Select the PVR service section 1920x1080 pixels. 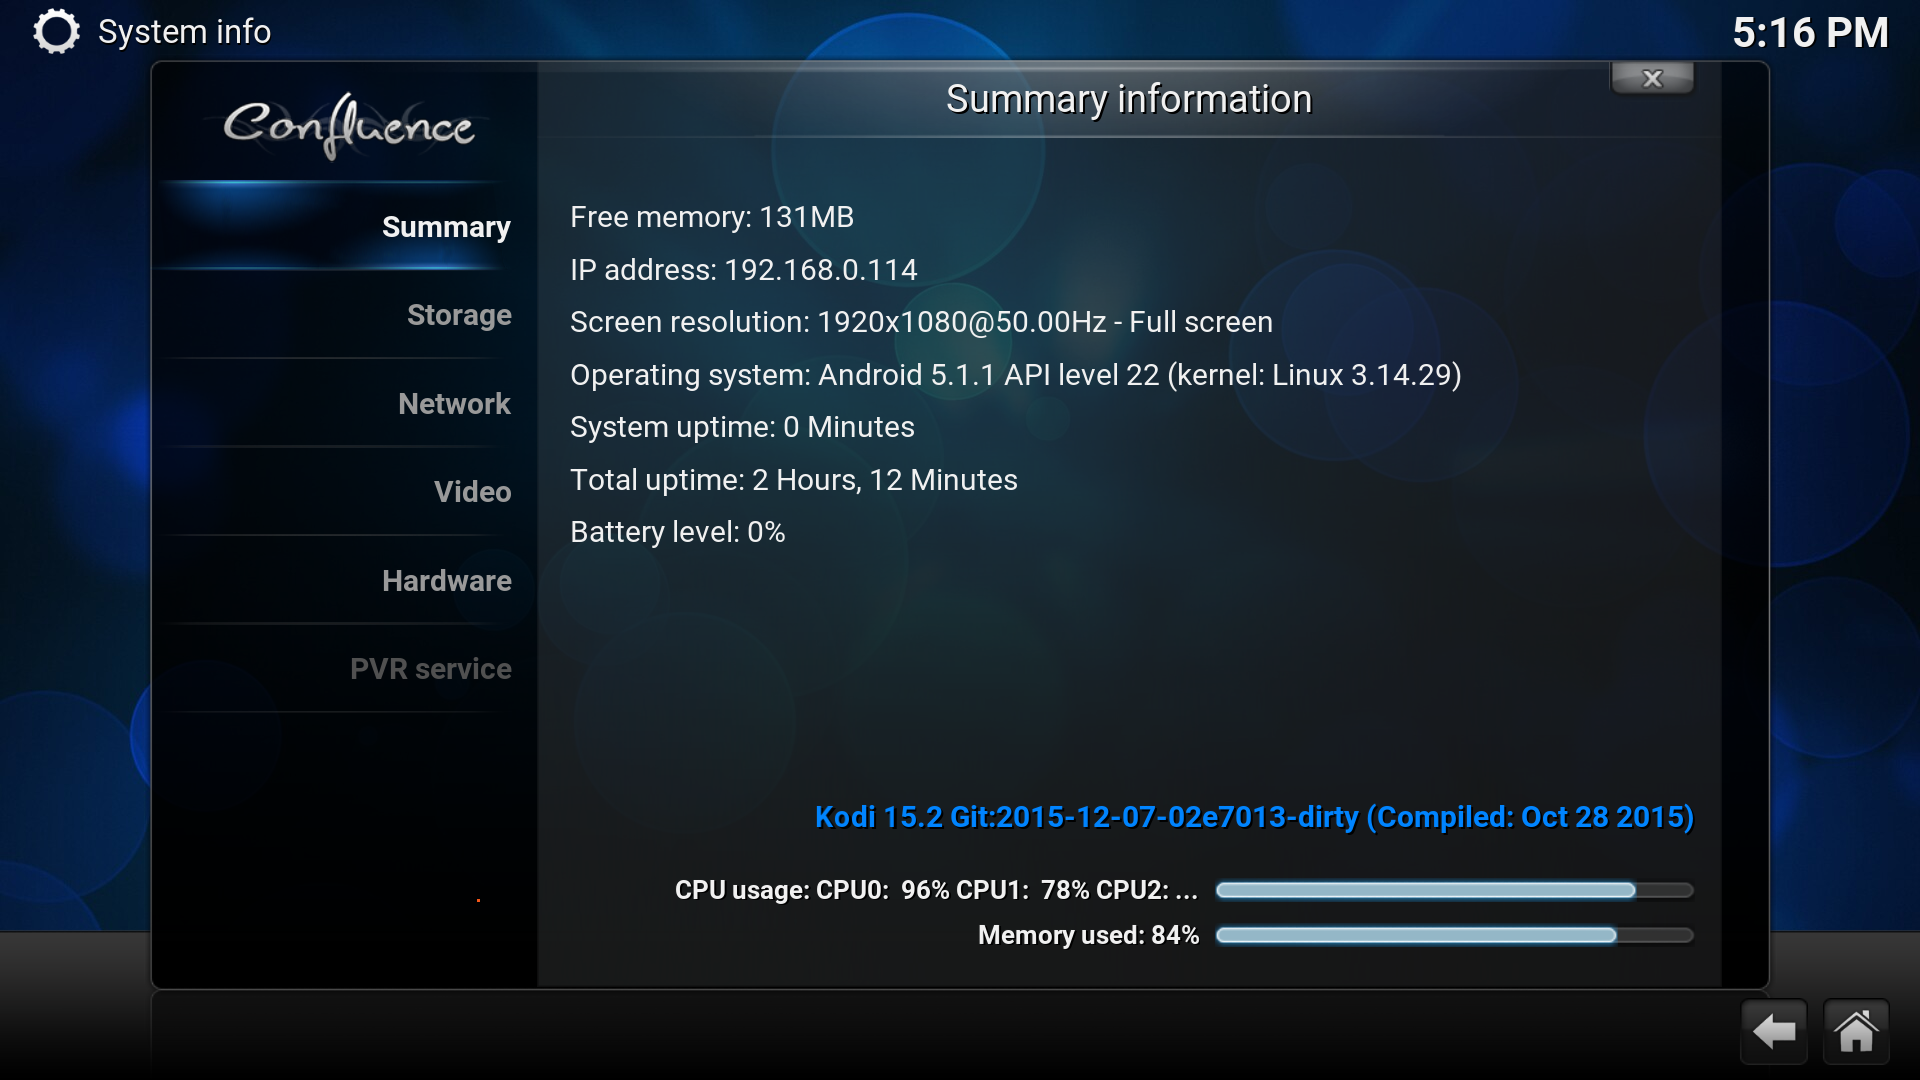[429, 667]
